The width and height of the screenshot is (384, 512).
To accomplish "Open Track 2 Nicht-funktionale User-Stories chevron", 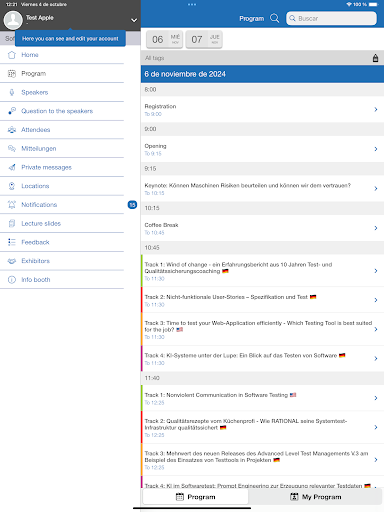I will (x=376, y=300).
